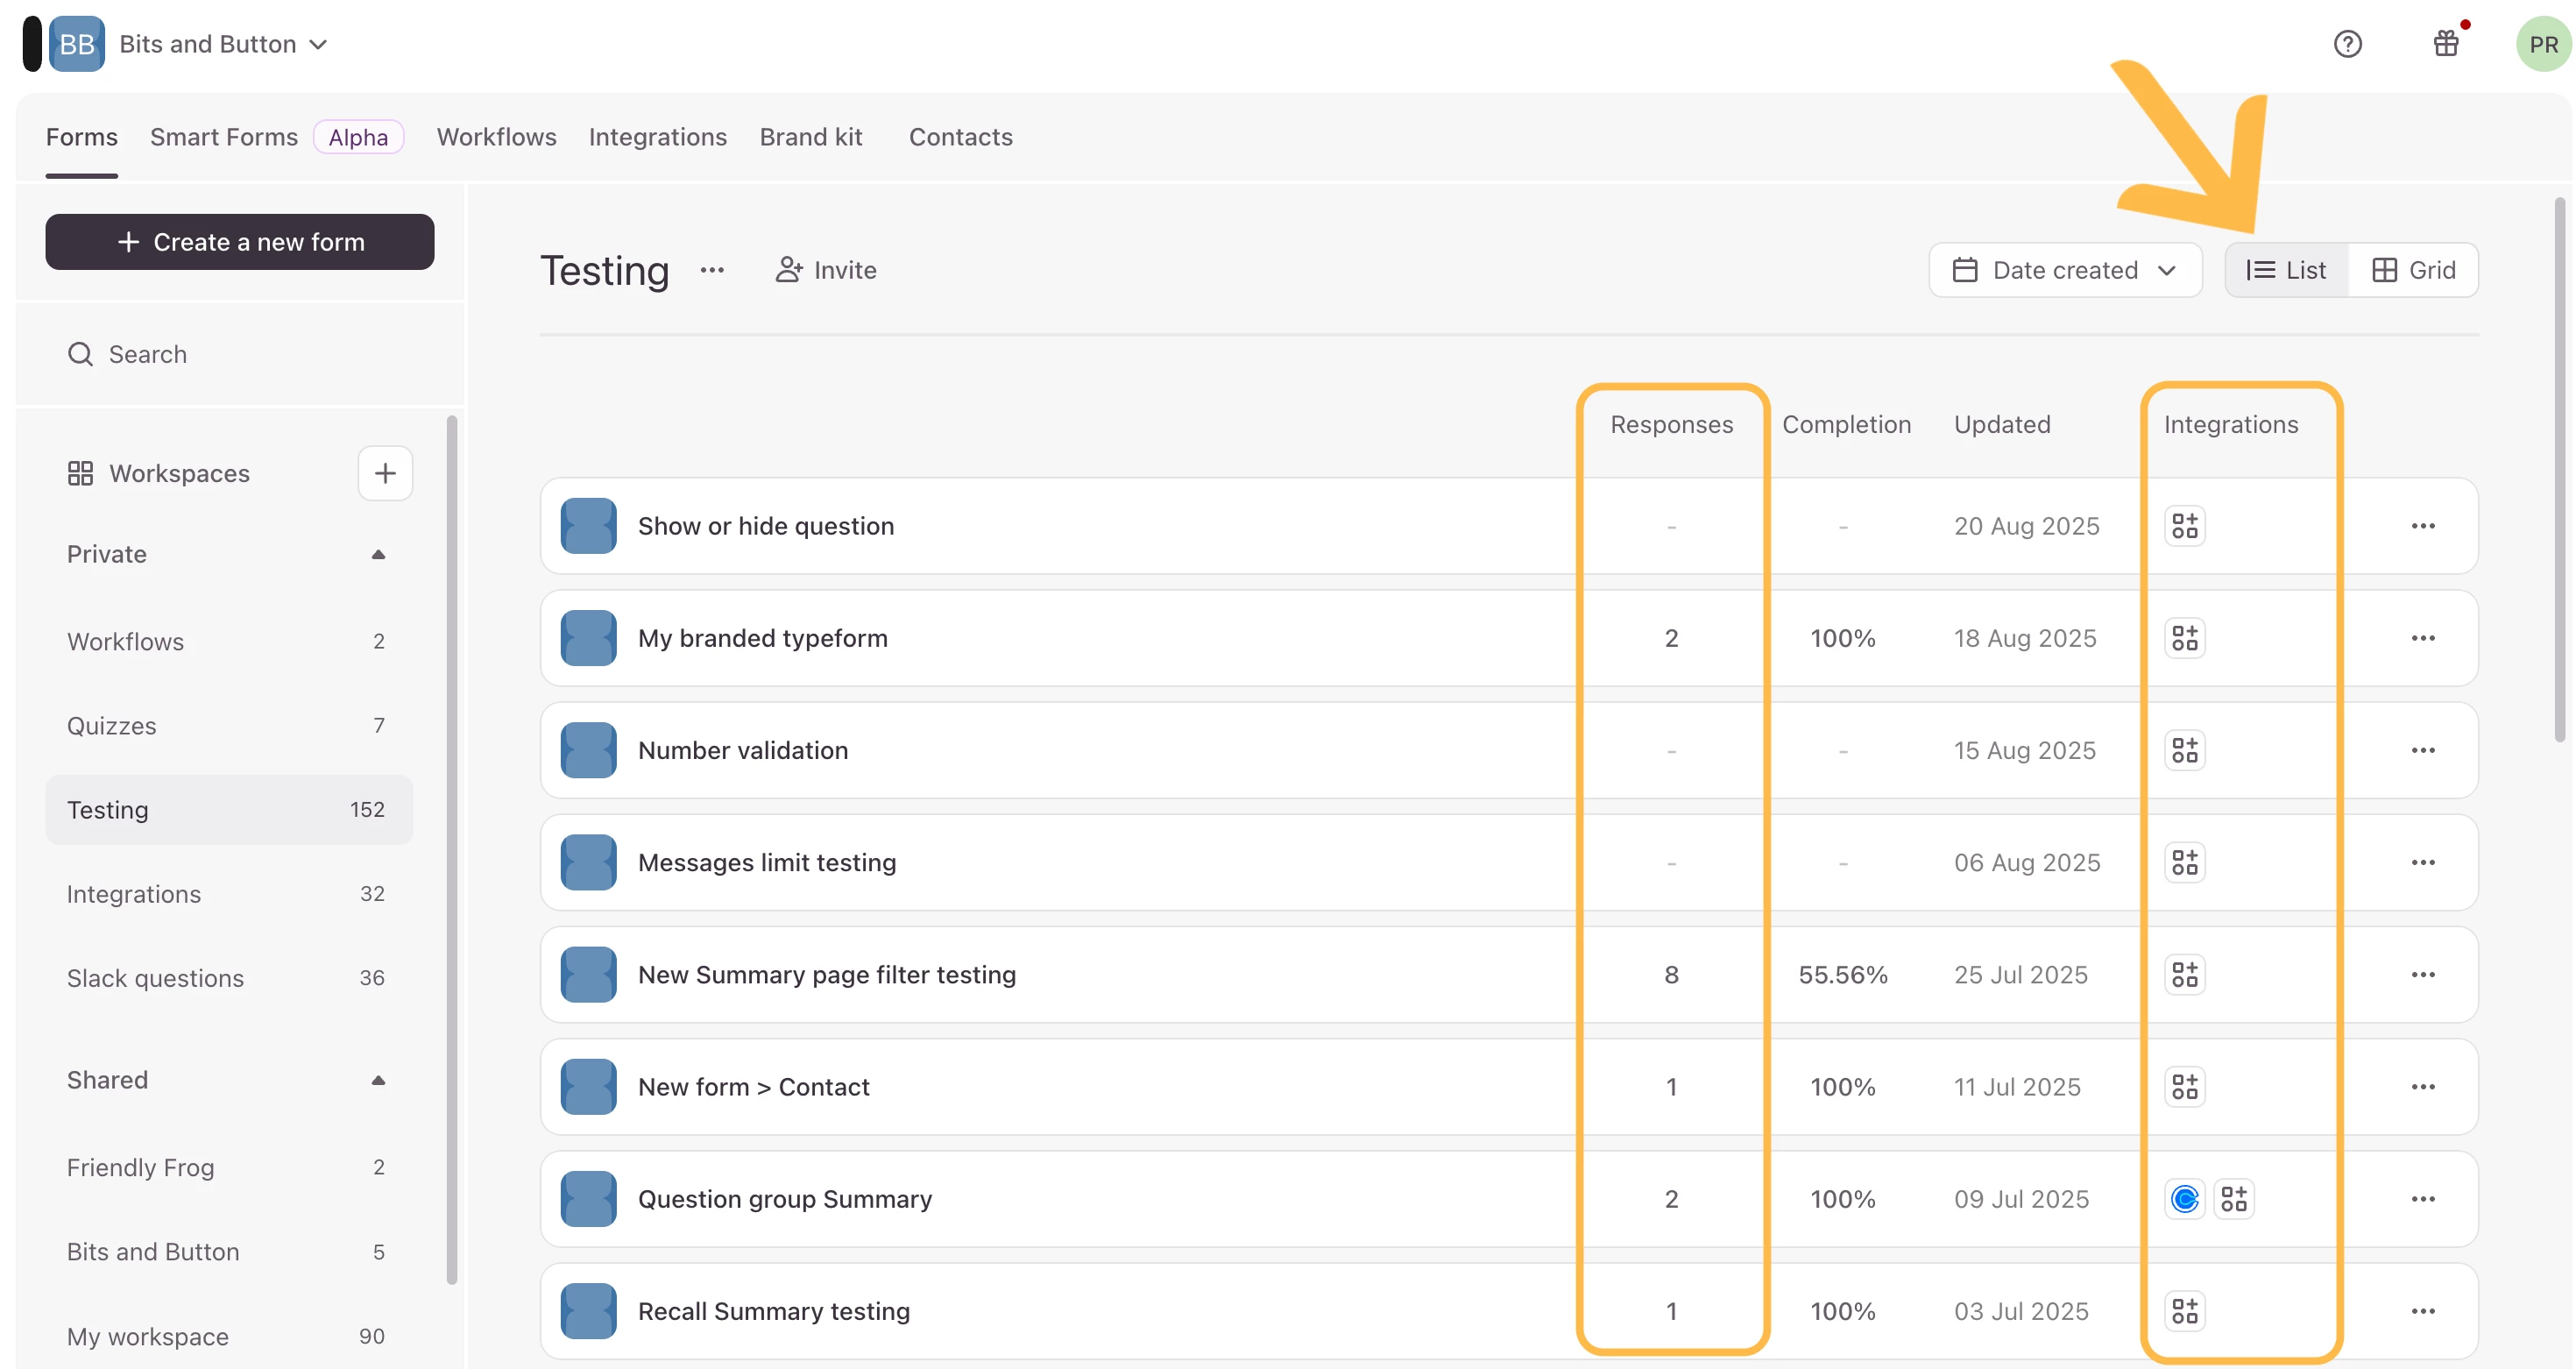
Task: Add integration icon for My branded typeform
Action: click(2185, 638)
